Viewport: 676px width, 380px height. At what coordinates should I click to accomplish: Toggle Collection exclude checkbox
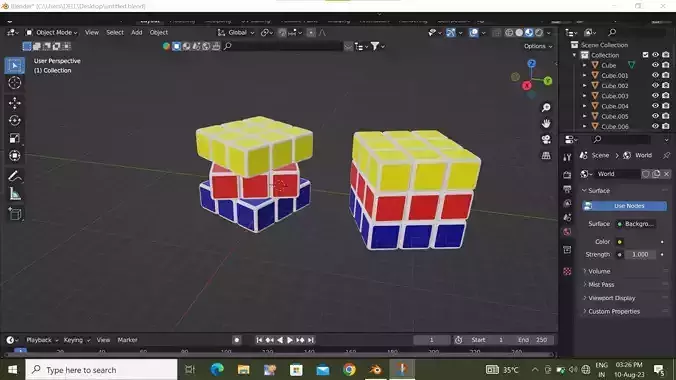click(645, 55)
